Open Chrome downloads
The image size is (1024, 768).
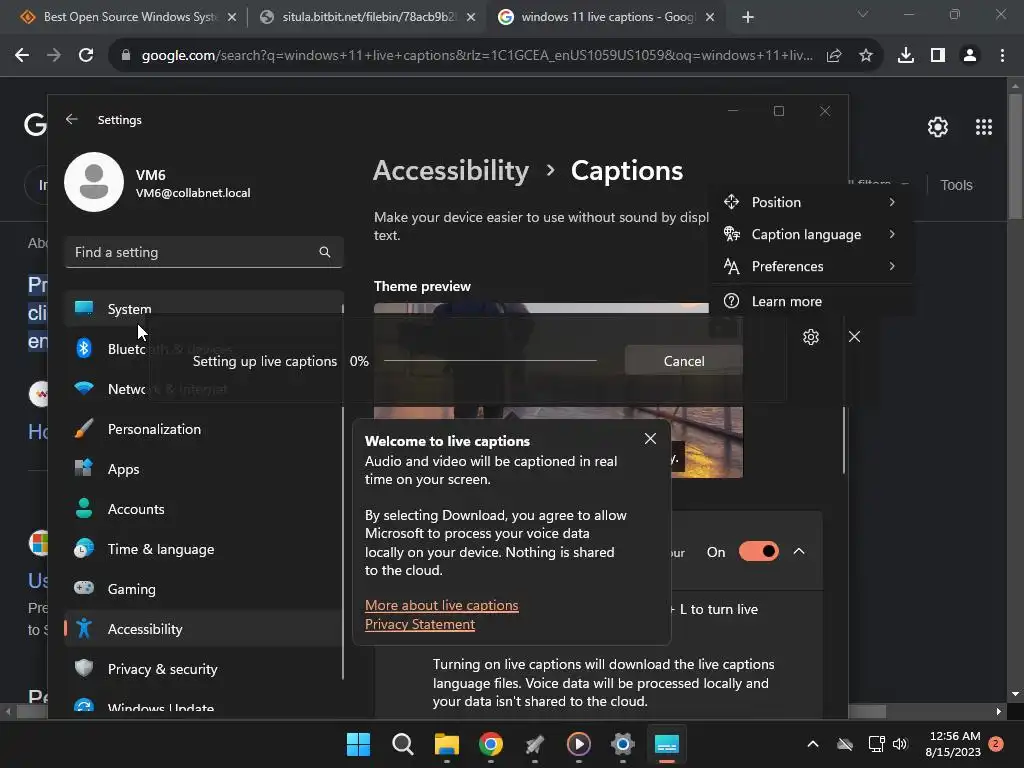(x=906, y=56)
